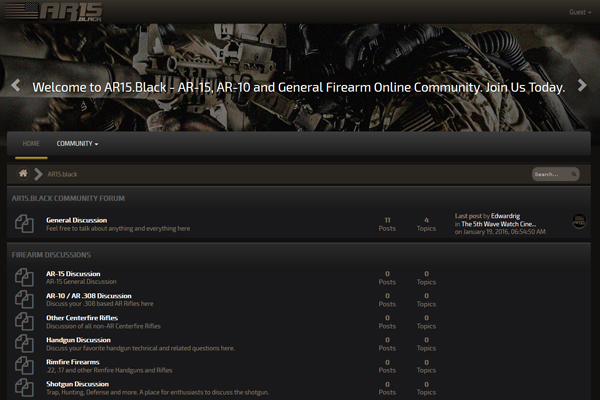Click Edwardrig's avatar beside last post
The width and height of the screenshot is (600, 400).
click(x=579, y=222)
